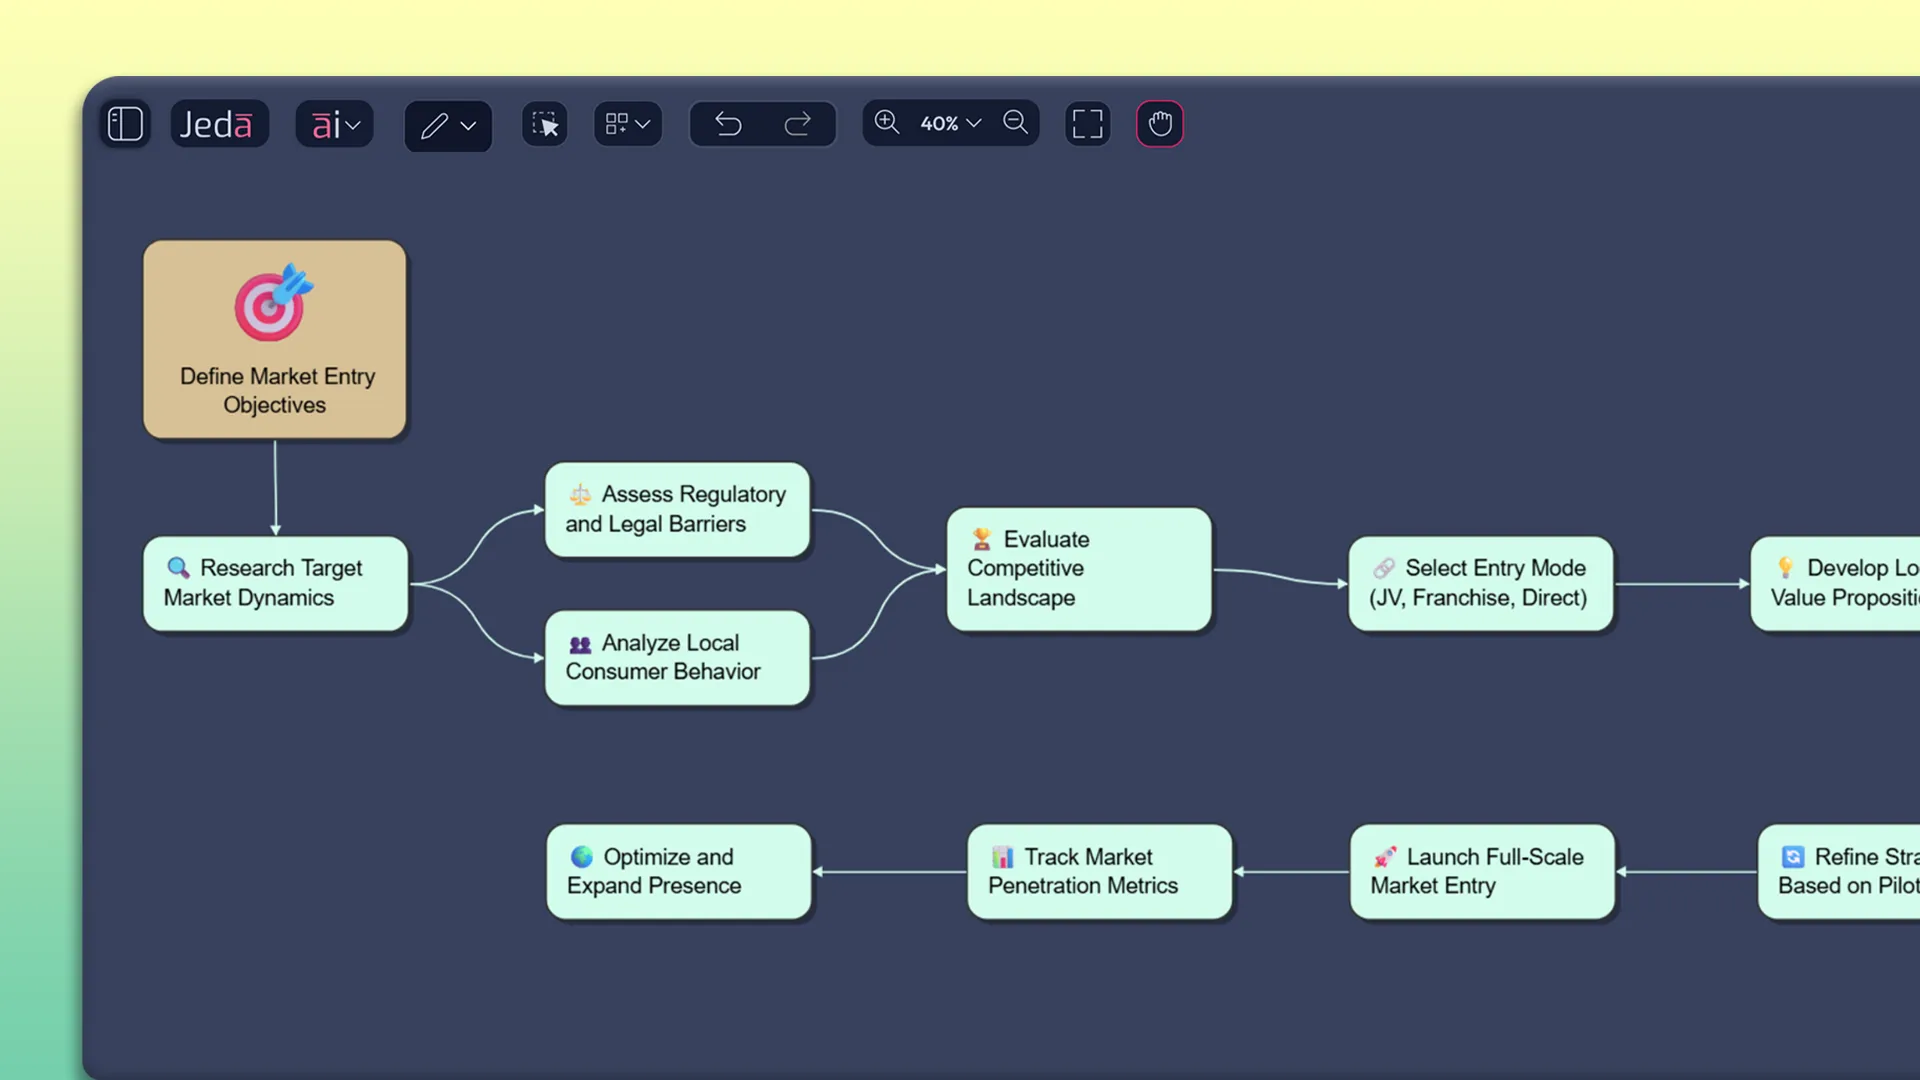Image resolution: width=1920 pixels, height=1080 pixels.
Task: Open the ai assistant tool
Action: [325, 123]
